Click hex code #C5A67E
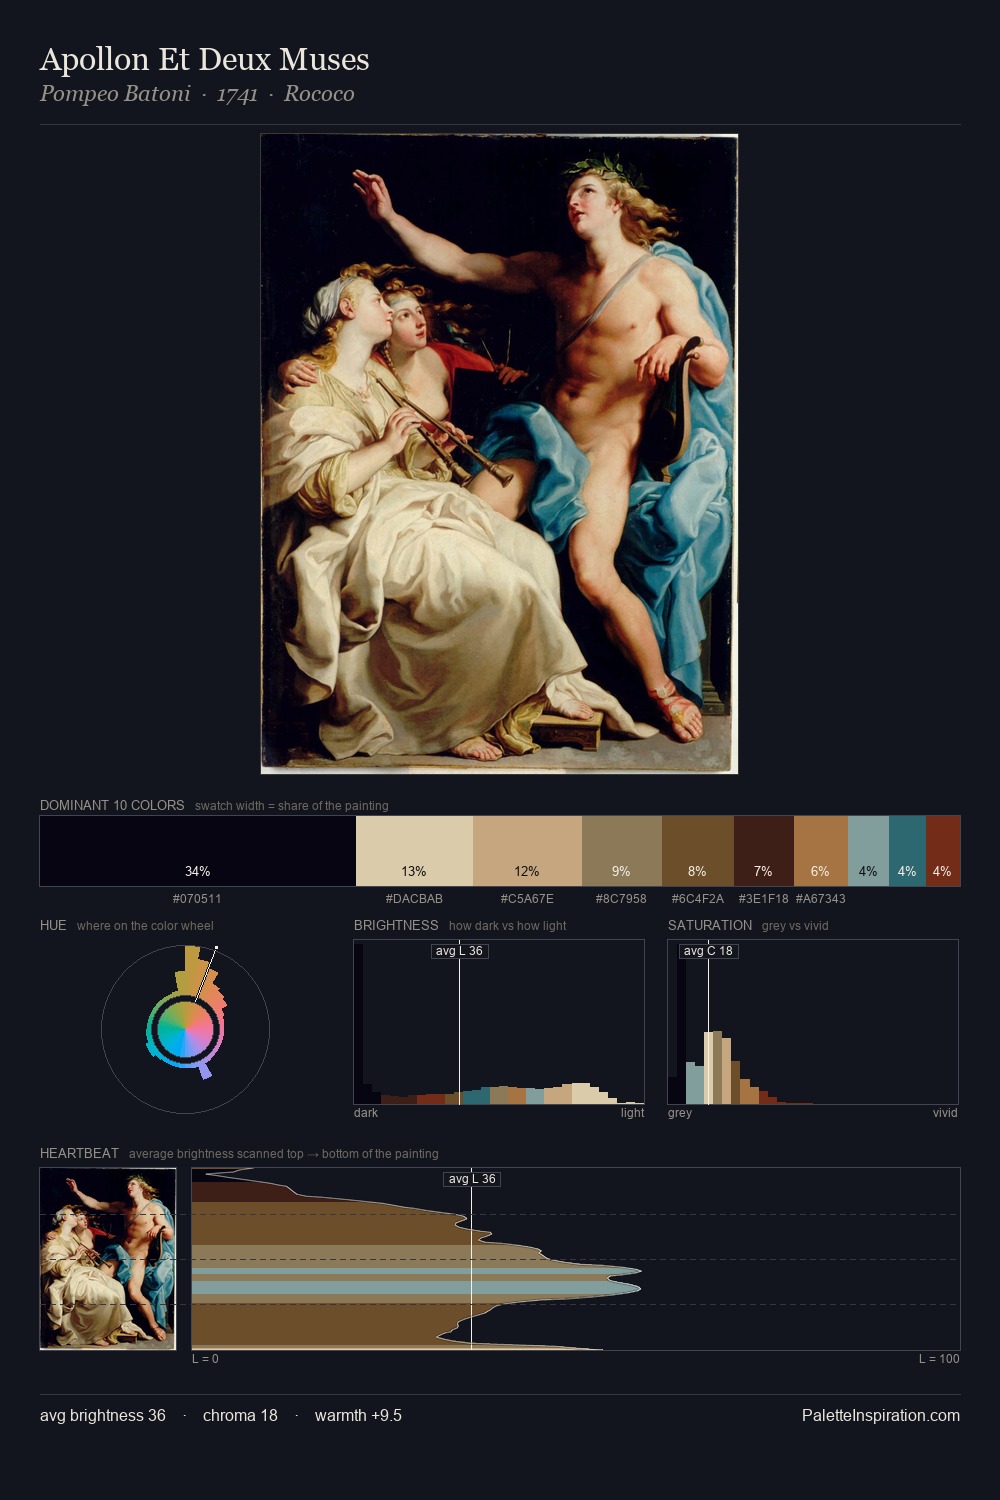 point(527,899)
